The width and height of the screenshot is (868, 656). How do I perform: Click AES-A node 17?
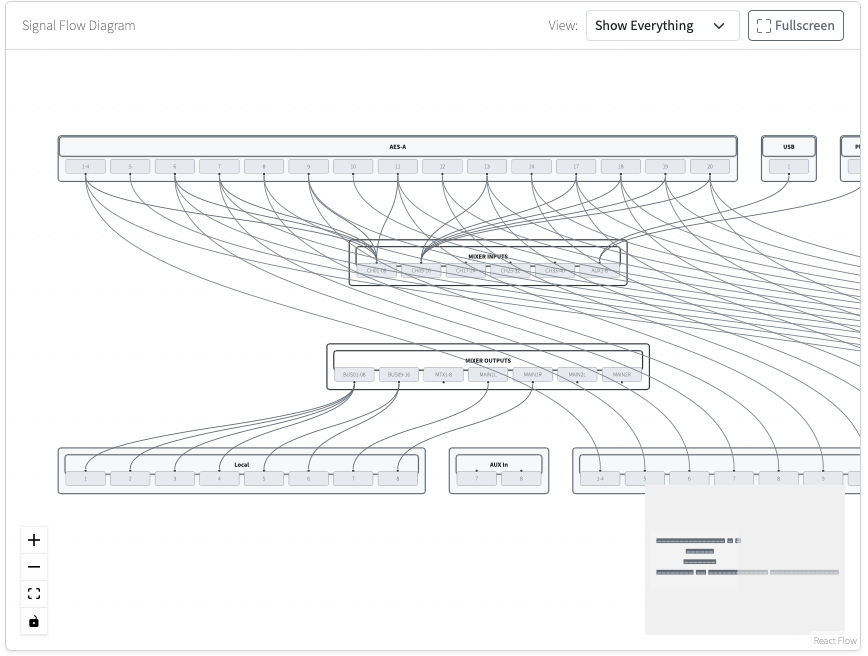(x=576, y=166)
